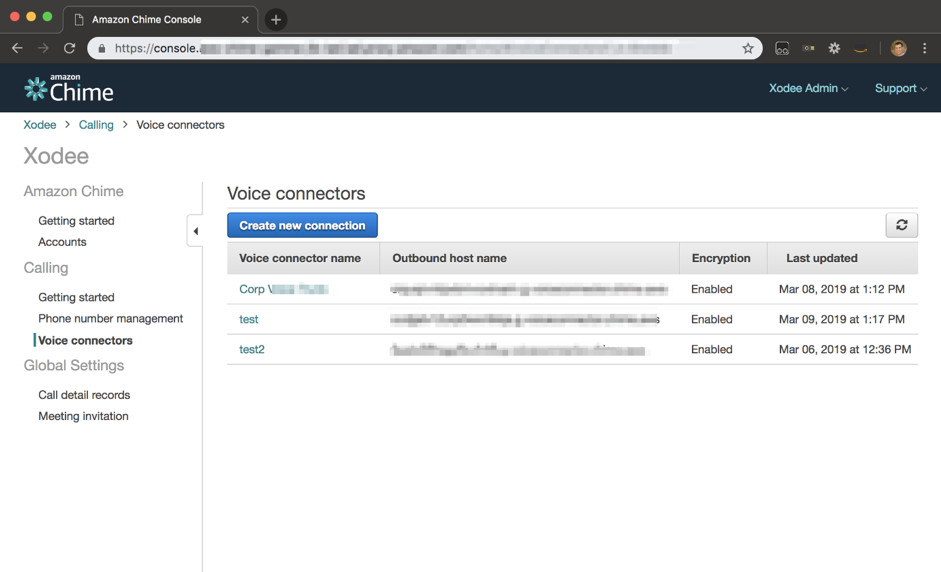Click the glasses extension icon in toolbar
This screenshot has height=572, width=941.
(782, 49)
